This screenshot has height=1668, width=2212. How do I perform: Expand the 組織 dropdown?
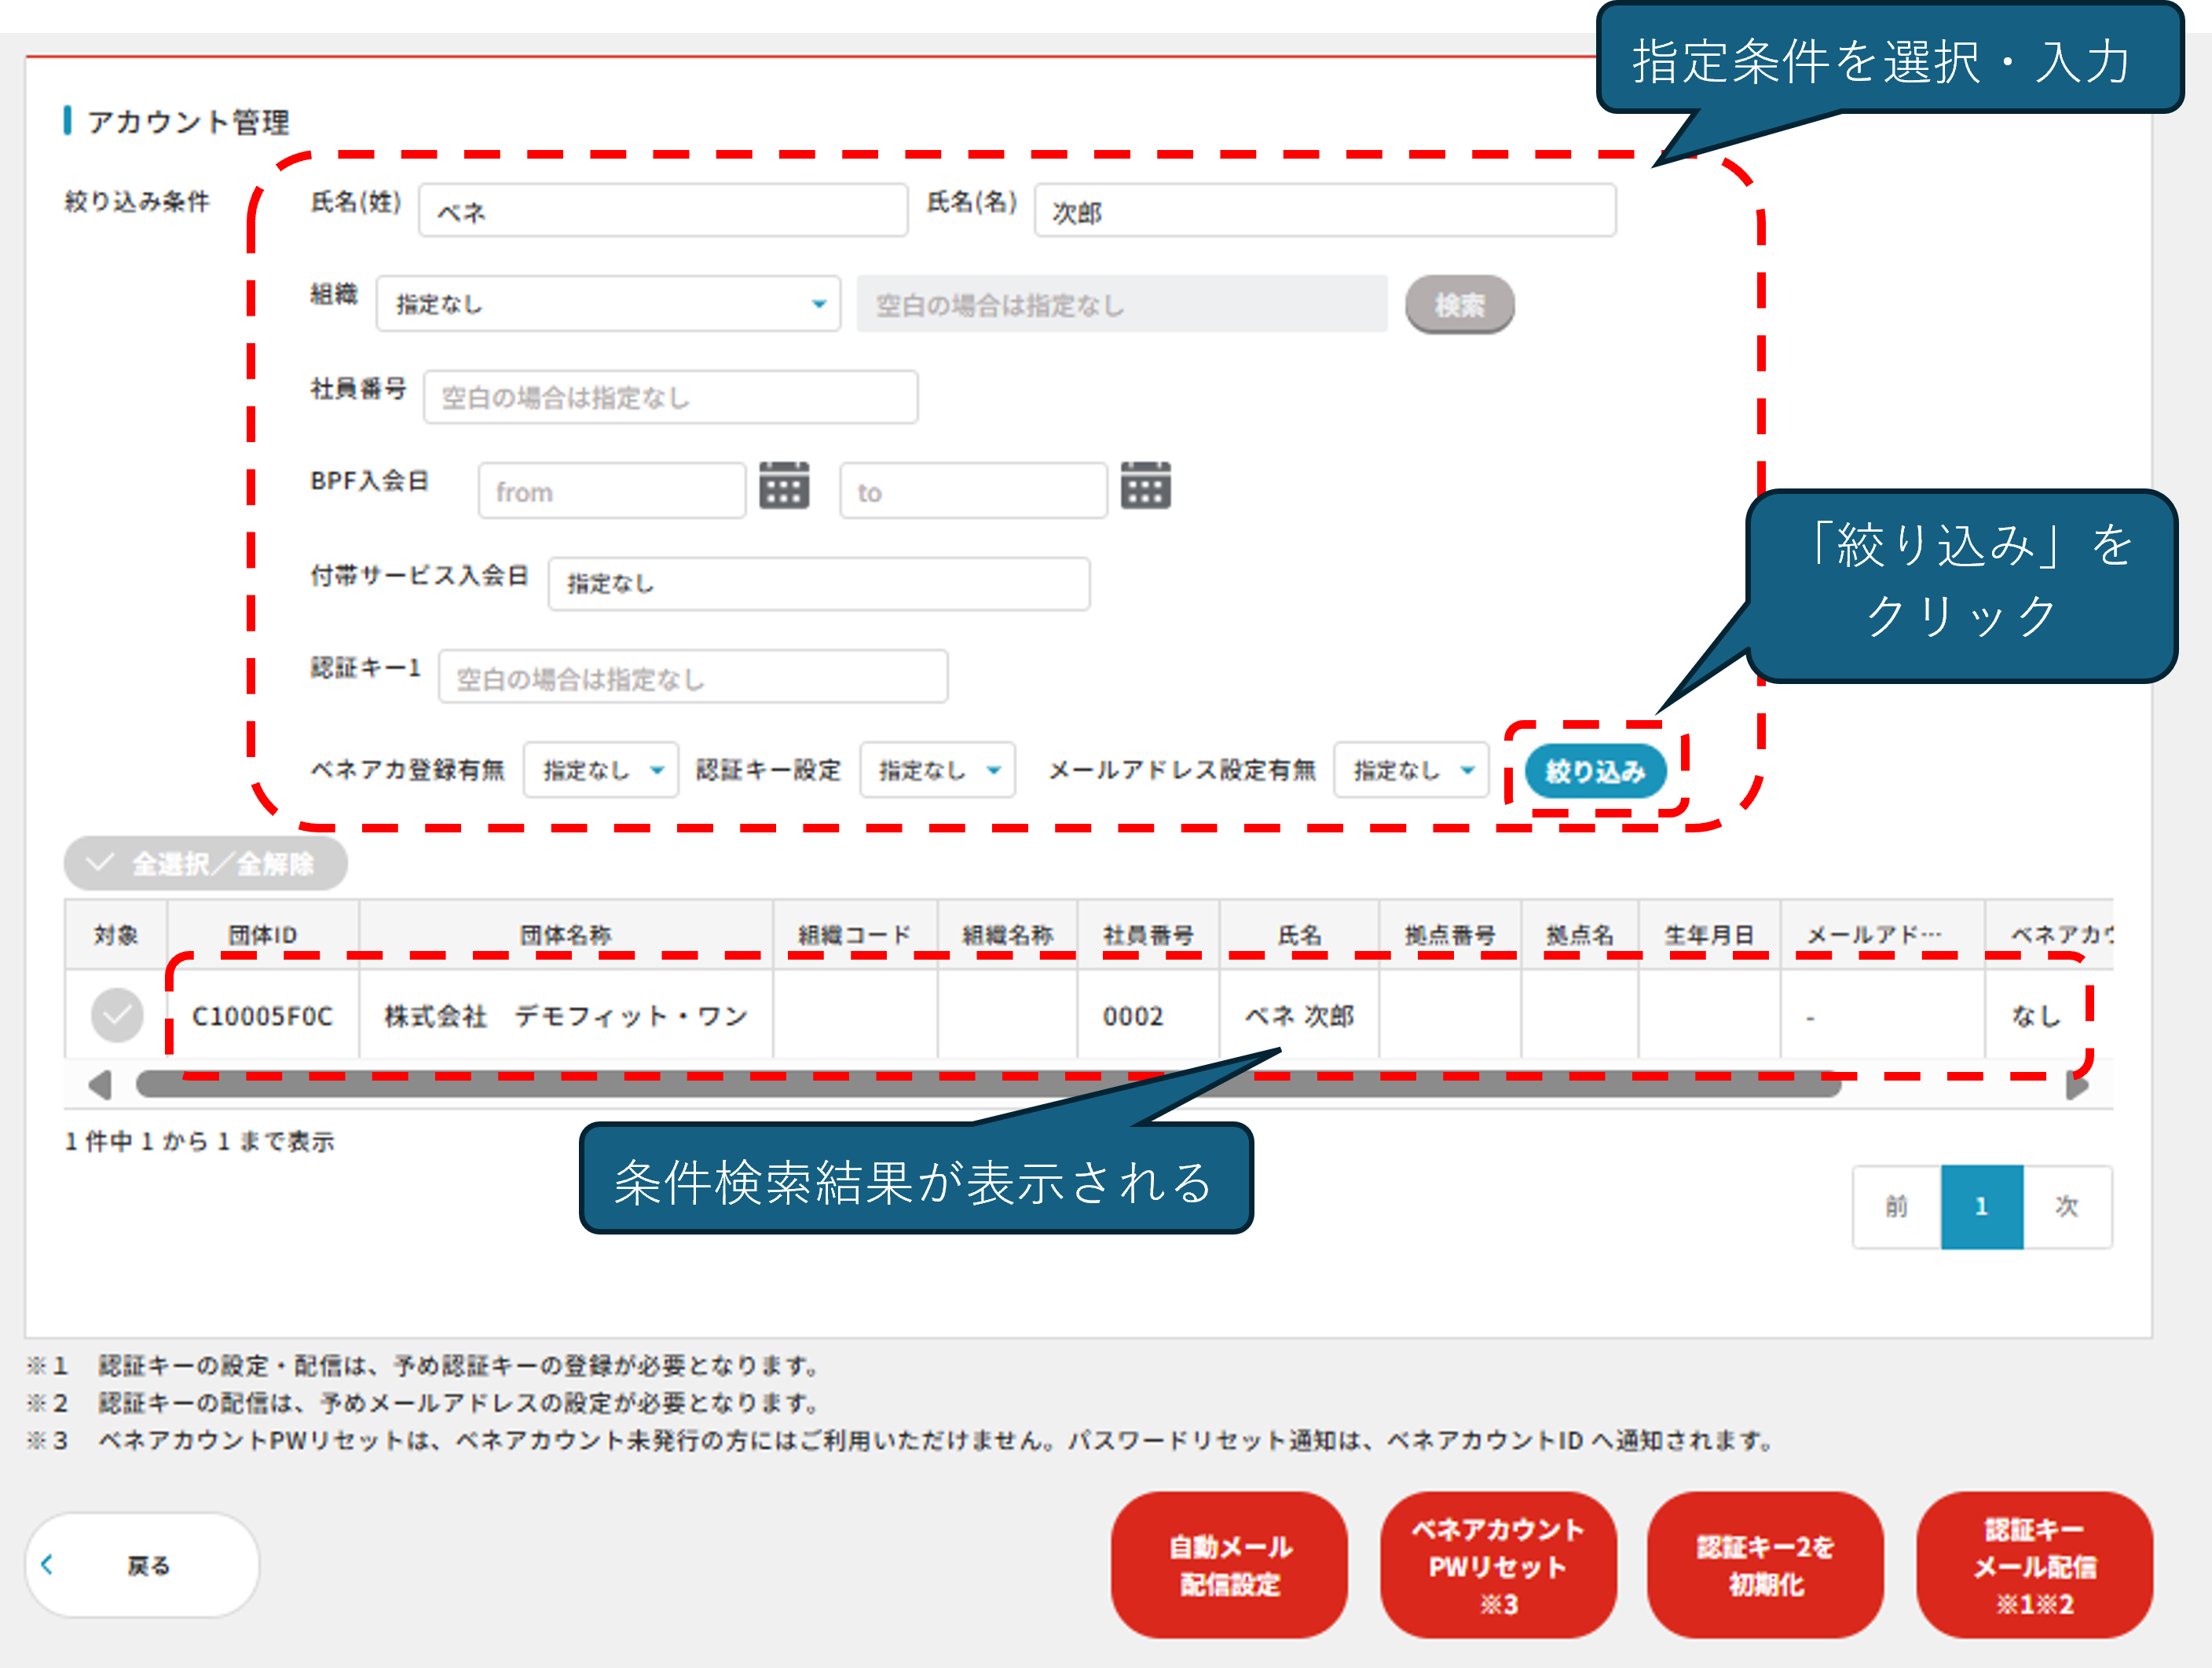click(x=608, y=304)
